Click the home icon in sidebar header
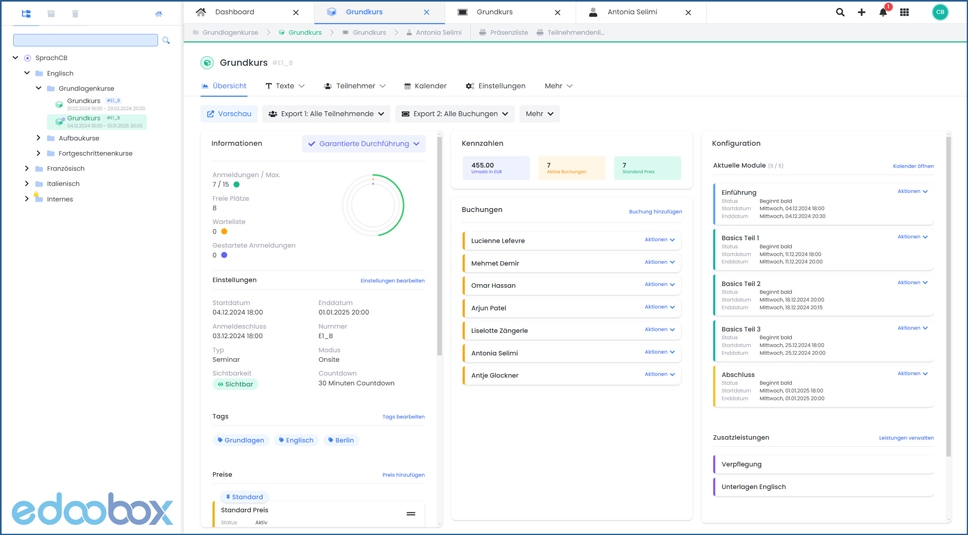968x535 pixels. click(x=159, y=14)
